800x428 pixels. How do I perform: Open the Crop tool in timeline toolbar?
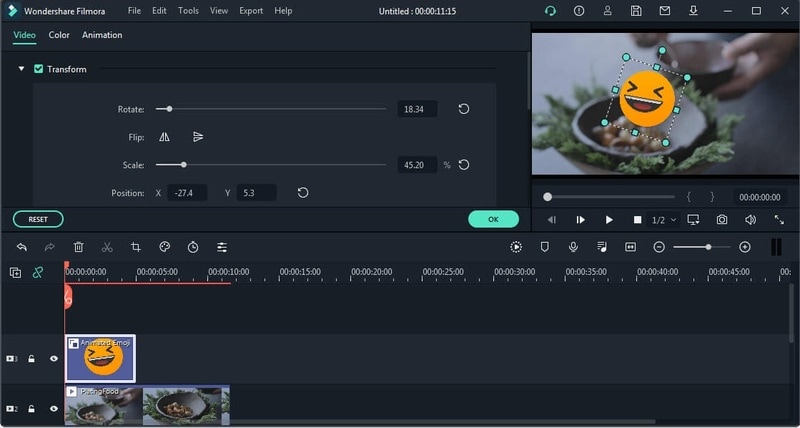(135, 247)
